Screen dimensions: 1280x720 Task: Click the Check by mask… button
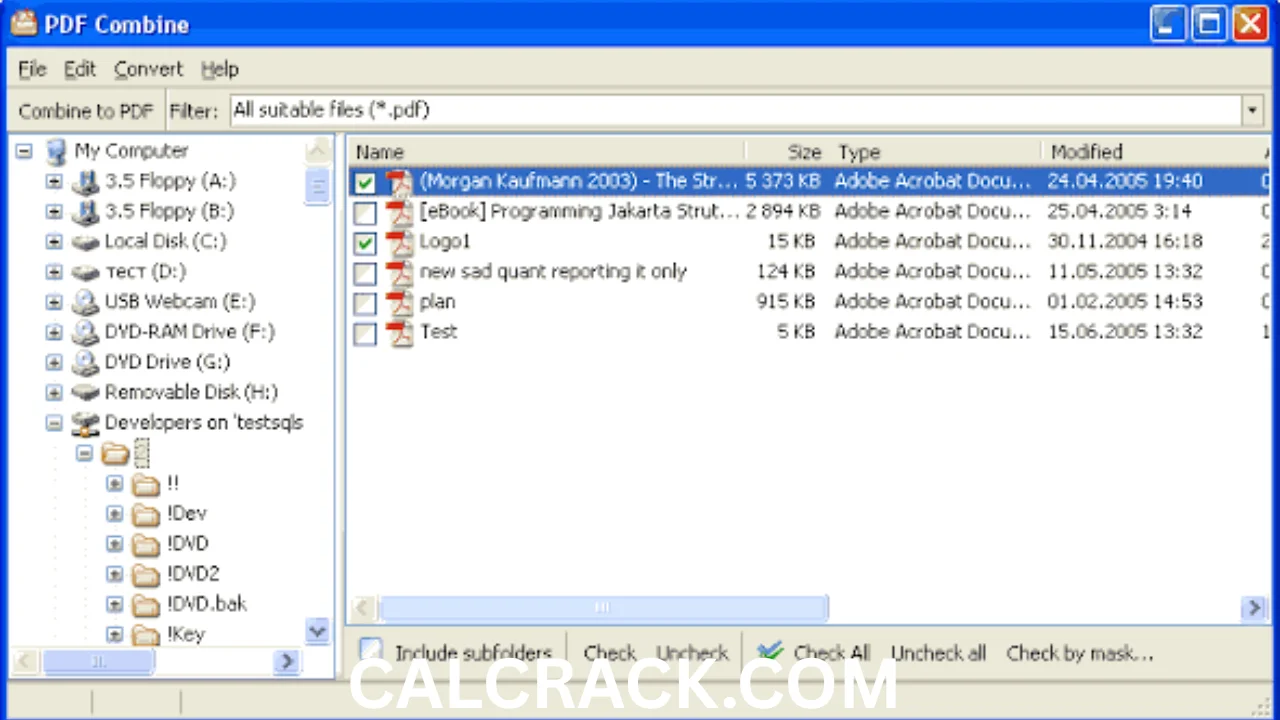click(1080, 653)
